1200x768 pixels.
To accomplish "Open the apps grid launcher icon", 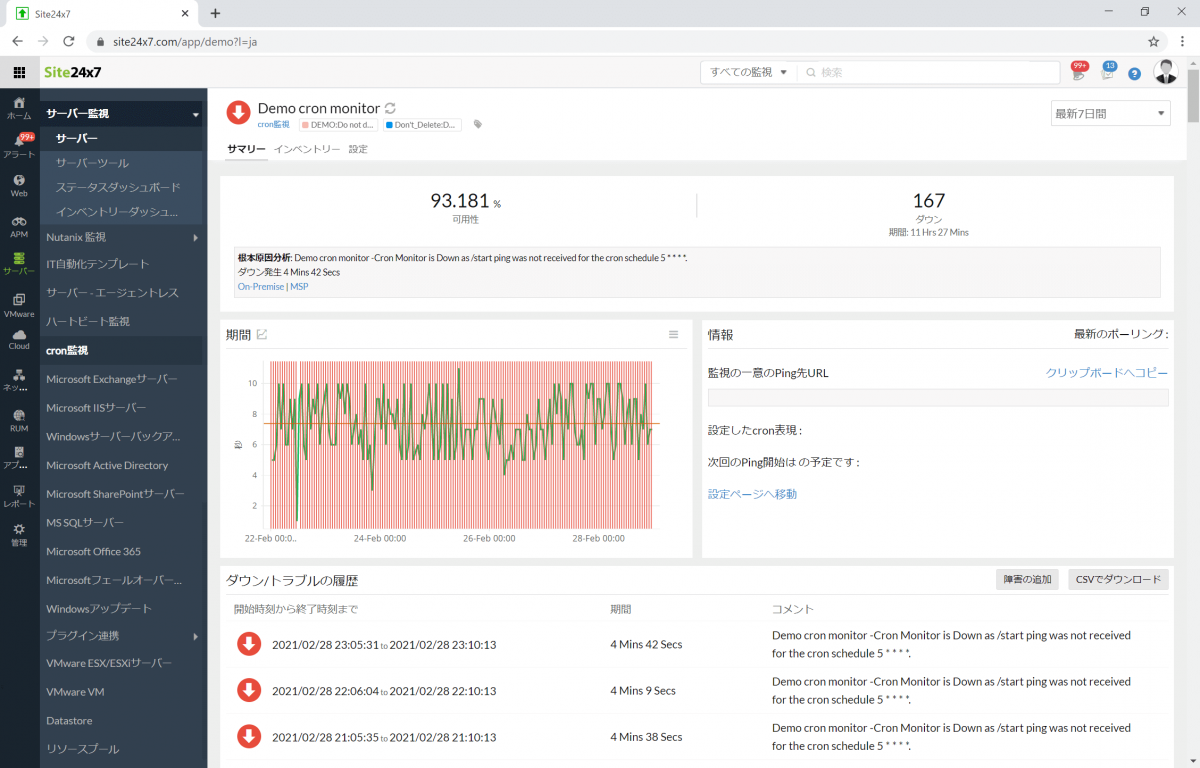I will pyautogui.click(x=19, y=73).
